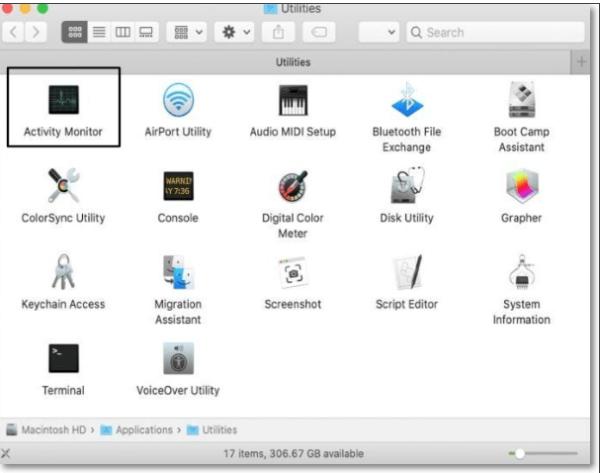
Task: Open the blank dropdown beside search
Action: pos(379,32)
